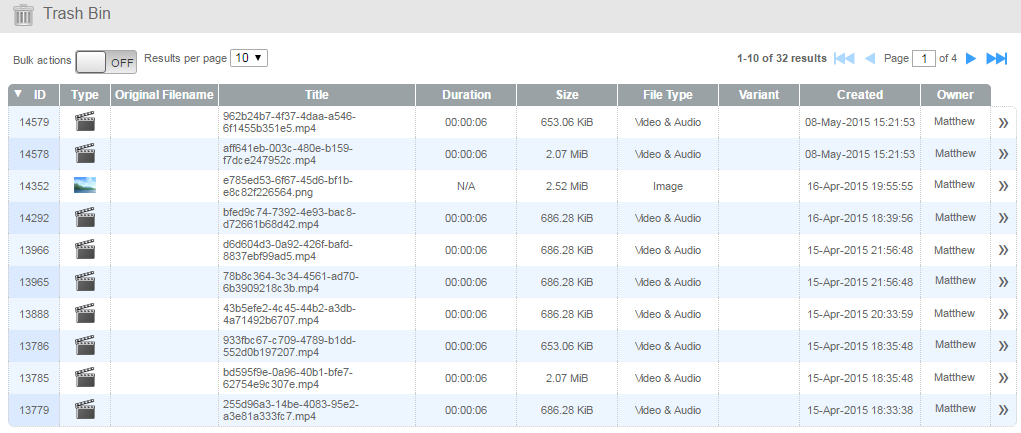Viewport: 1021px width, 433px height.
Task: Click owner Matthew for item 13888
Action: (954, 313)
